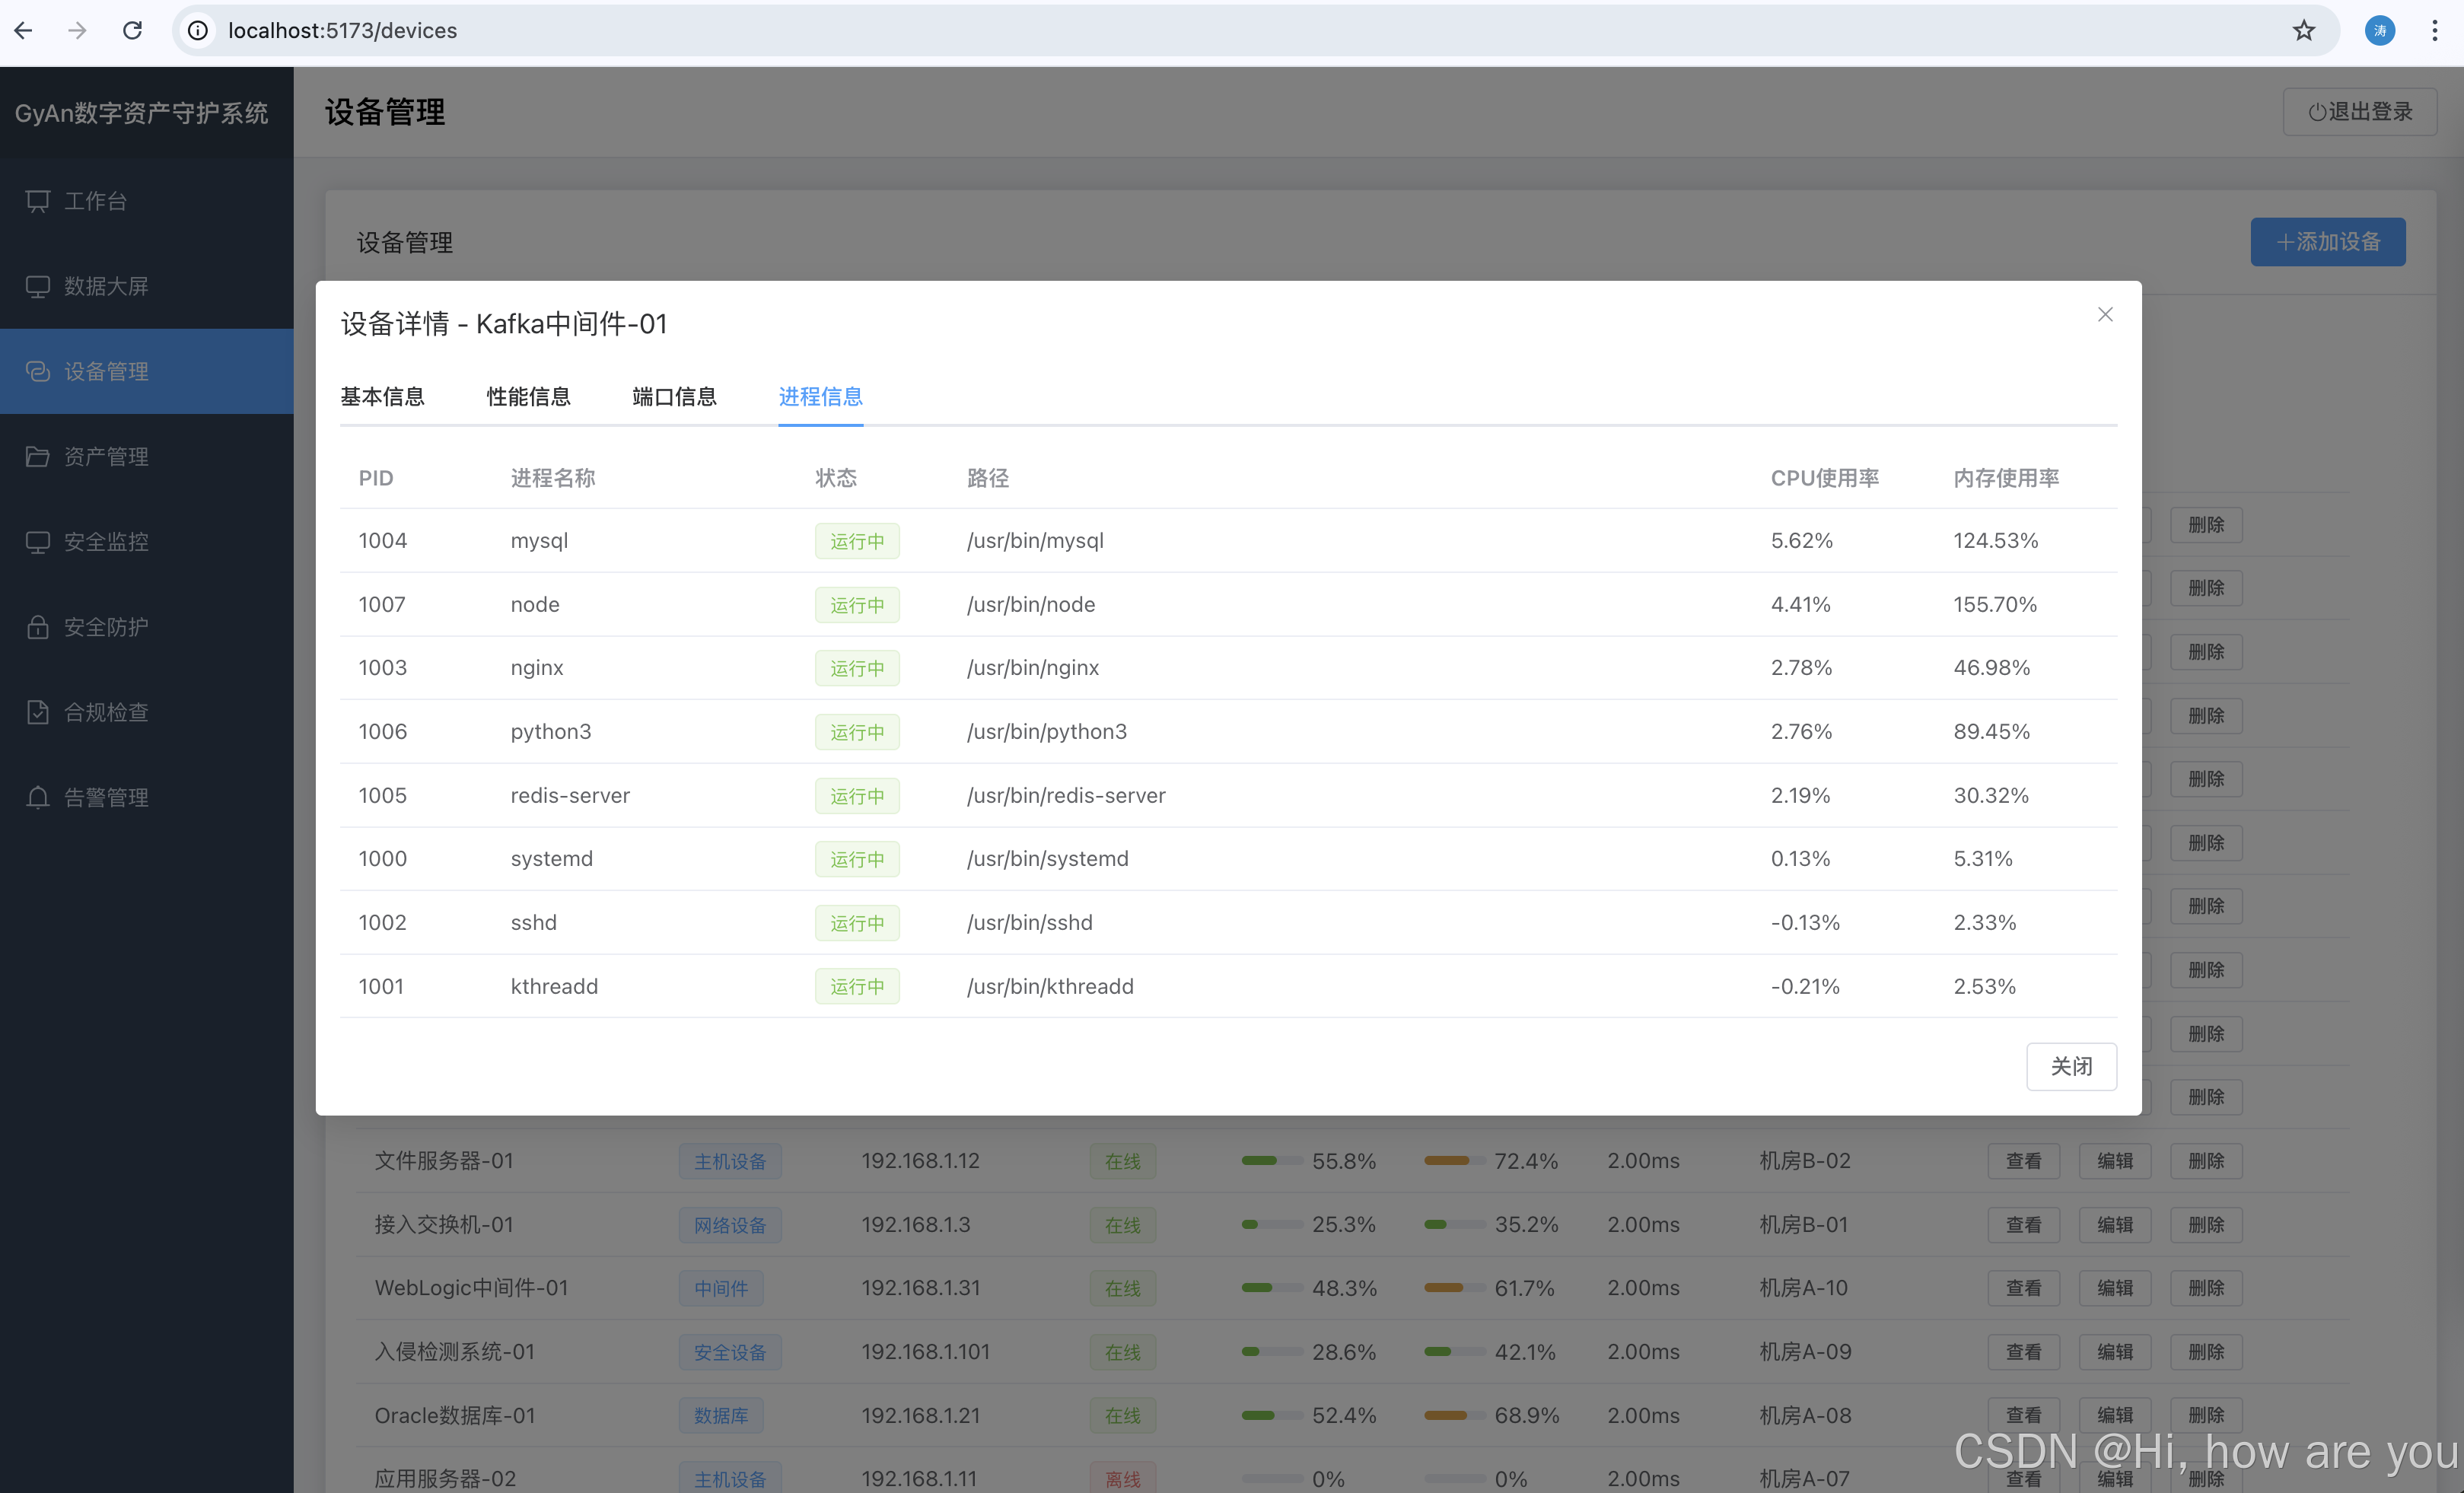The height and width of the screenshot is (1493, 2464).
Task: Close the dialog with the X icon
Action: pos(2105,315)
